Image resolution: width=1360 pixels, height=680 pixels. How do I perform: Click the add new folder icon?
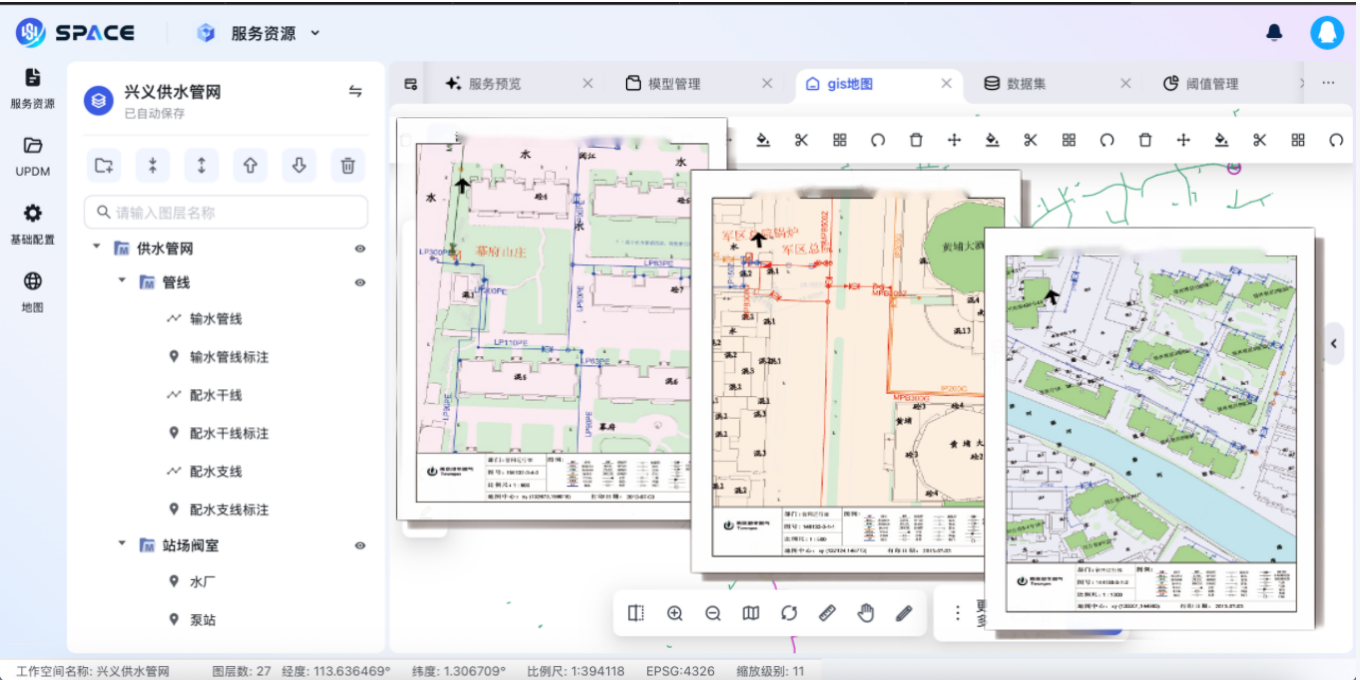pos(103,166)
